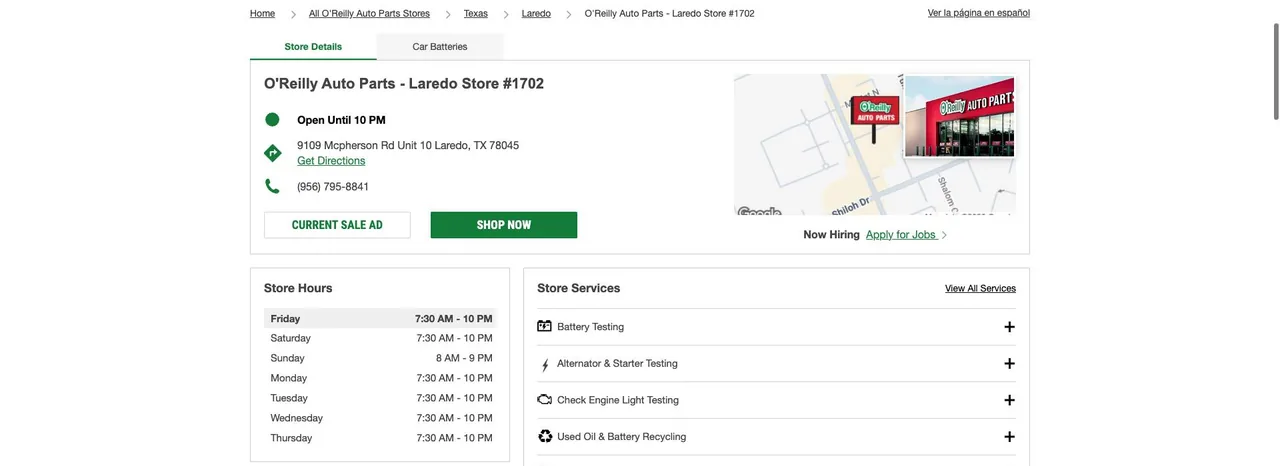The height and width of the screenshot is (466, 1280).
Task: Expand Alternator & Starter Testing details
Action: point(1009,364)
